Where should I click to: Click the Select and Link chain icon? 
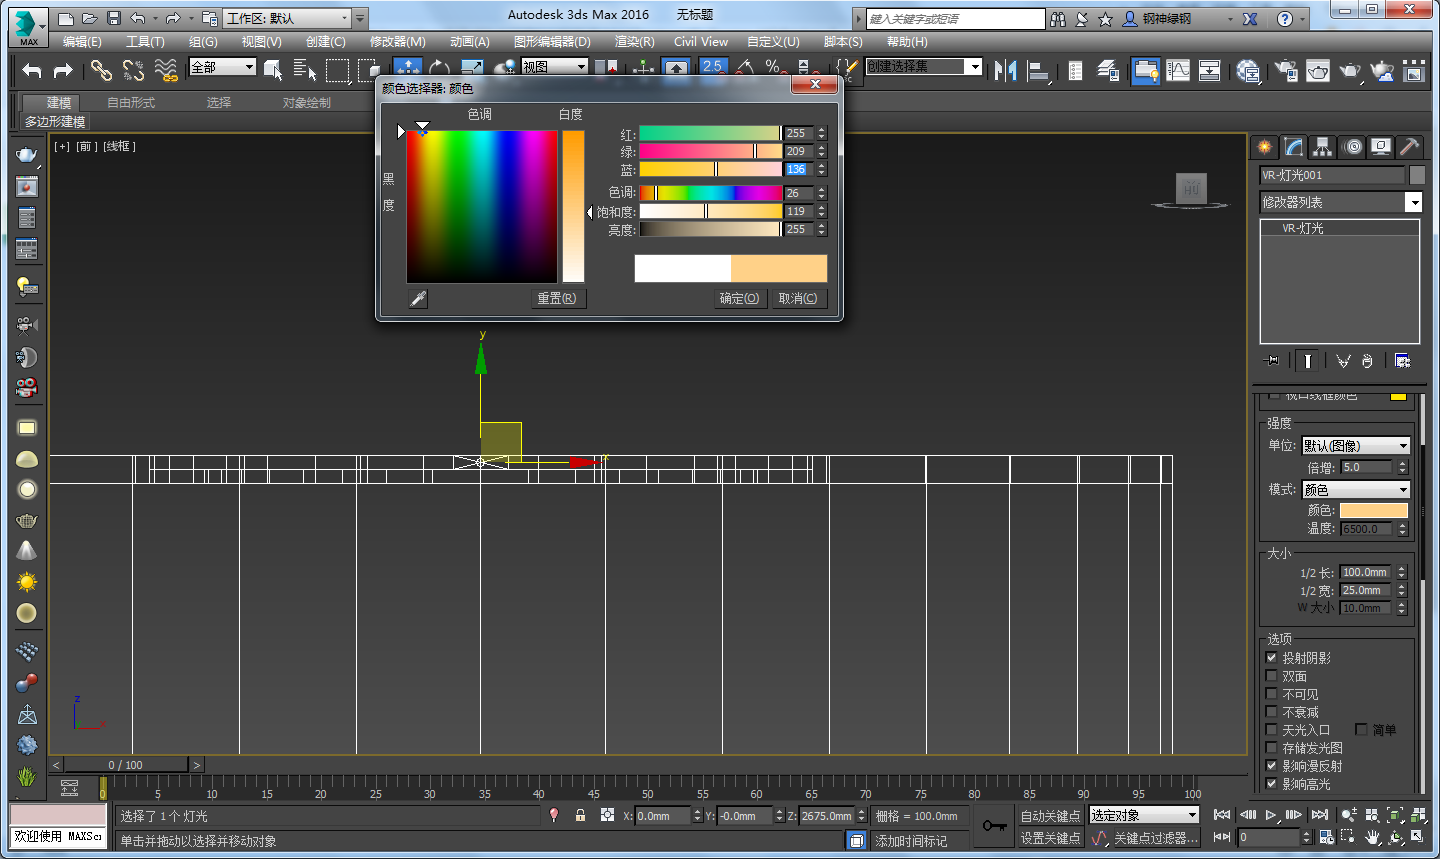(101, 70)
